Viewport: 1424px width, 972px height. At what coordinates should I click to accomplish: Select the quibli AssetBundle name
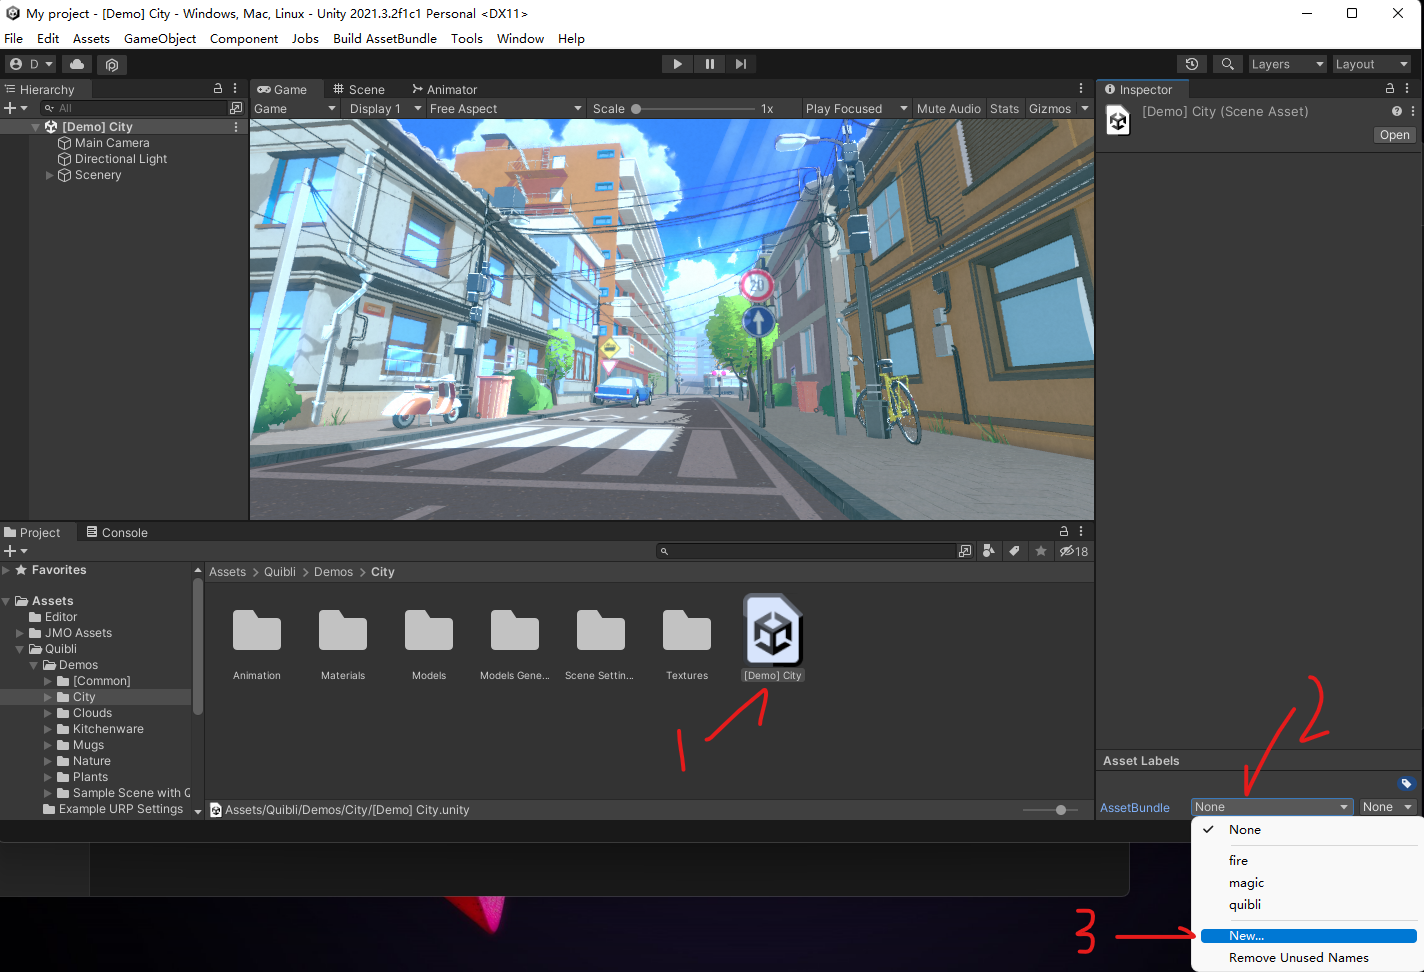point(1245,905)
